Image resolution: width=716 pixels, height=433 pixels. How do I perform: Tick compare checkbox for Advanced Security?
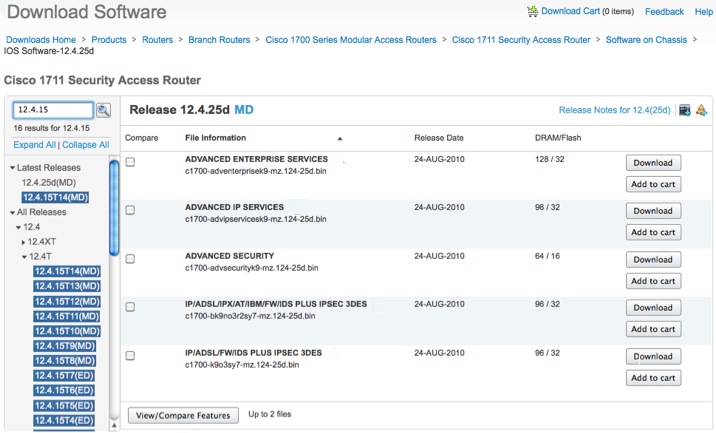[131, 259]
